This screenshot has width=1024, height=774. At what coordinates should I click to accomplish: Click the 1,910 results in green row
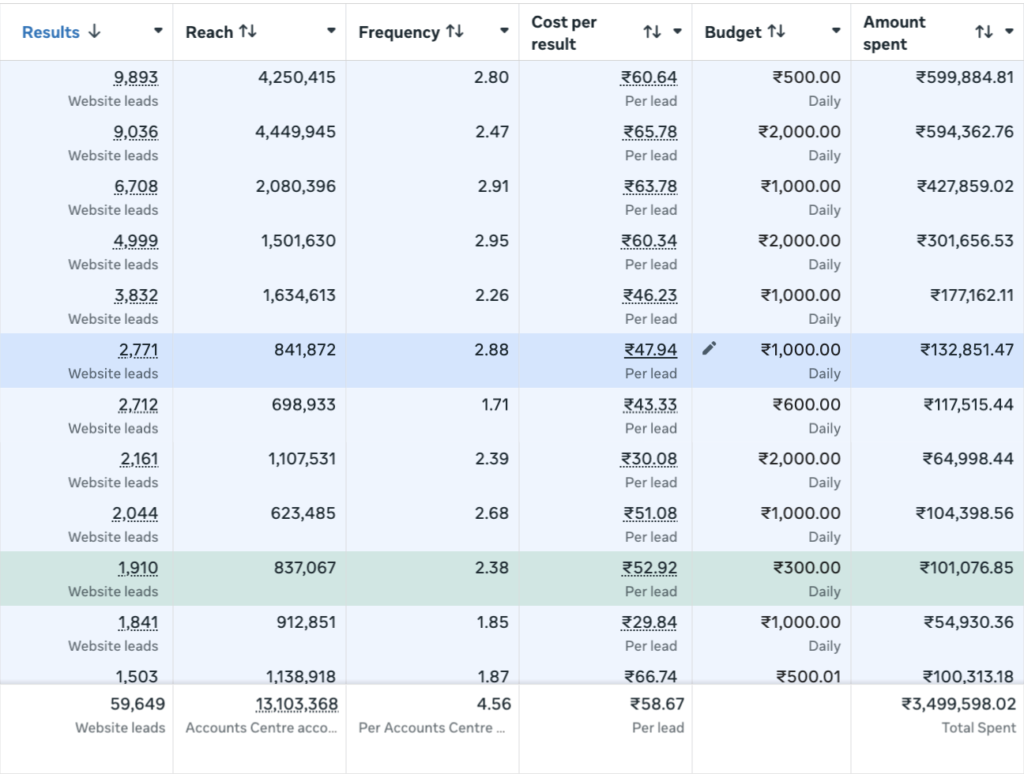pos(138,568)
